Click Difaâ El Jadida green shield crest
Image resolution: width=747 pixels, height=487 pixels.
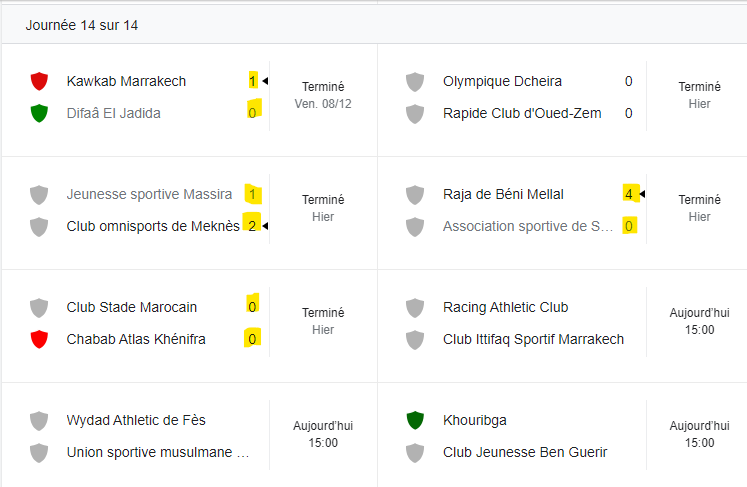click(39, 113)
